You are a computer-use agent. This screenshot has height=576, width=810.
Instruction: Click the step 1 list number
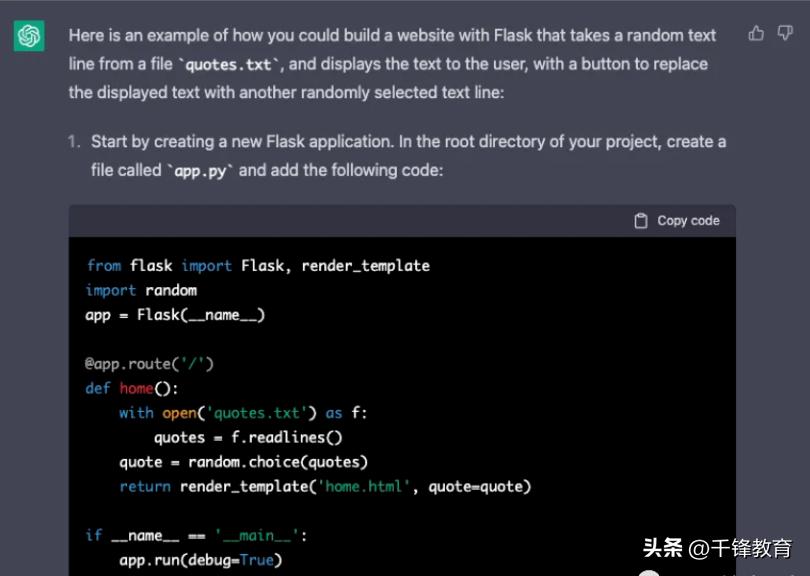74,142
